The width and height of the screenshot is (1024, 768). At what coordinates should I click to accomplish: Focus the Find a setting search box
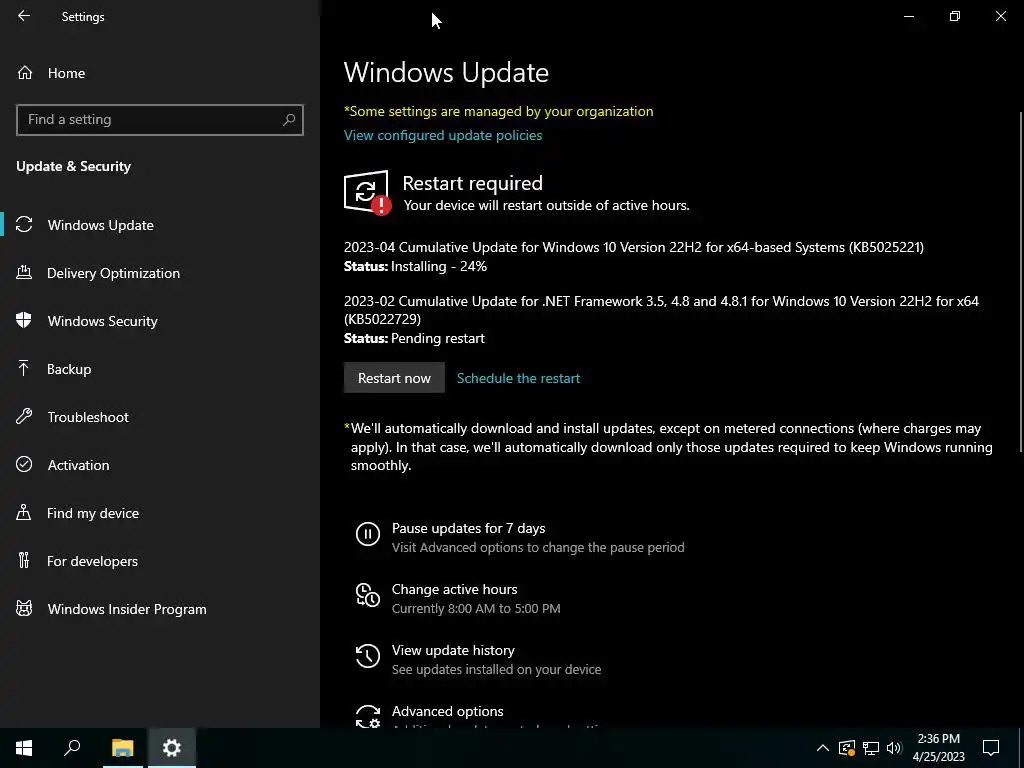point(159,120)
